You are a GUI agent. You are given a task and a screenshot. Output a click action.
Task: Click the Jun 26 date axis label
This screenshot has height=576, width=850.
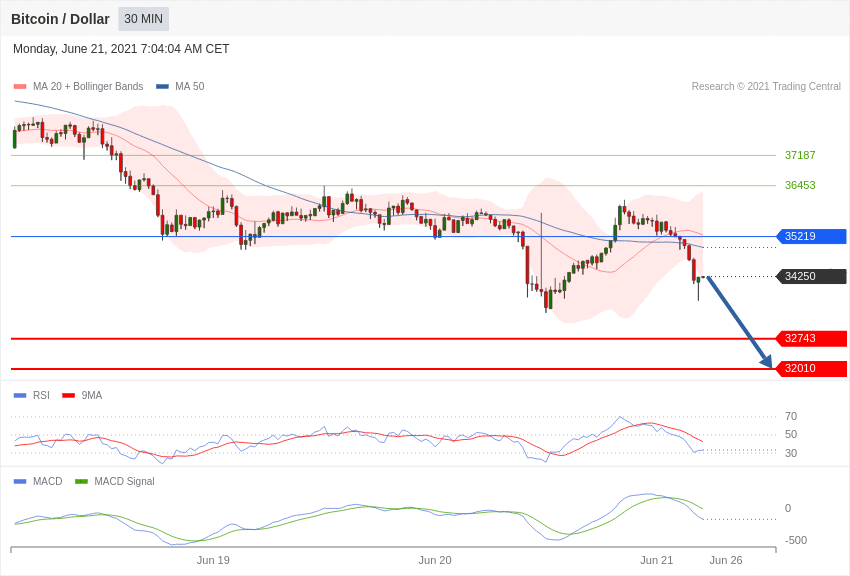[726, 560]
